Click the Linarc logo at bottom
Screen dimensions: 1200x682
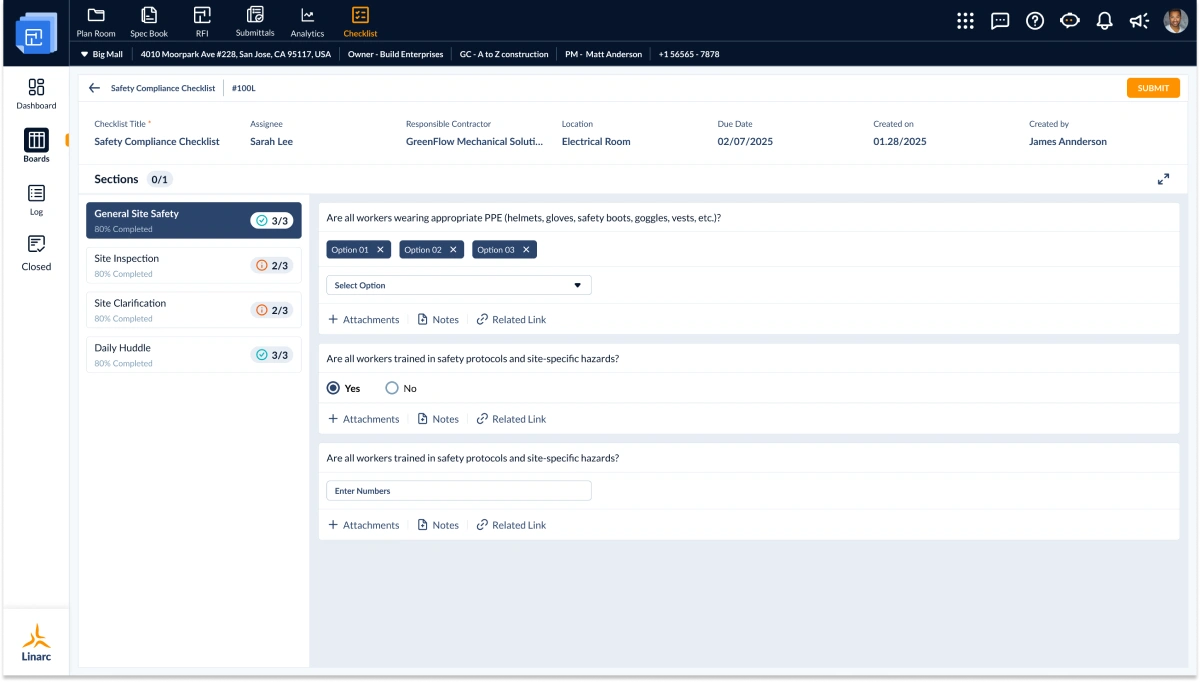point(36,642)
